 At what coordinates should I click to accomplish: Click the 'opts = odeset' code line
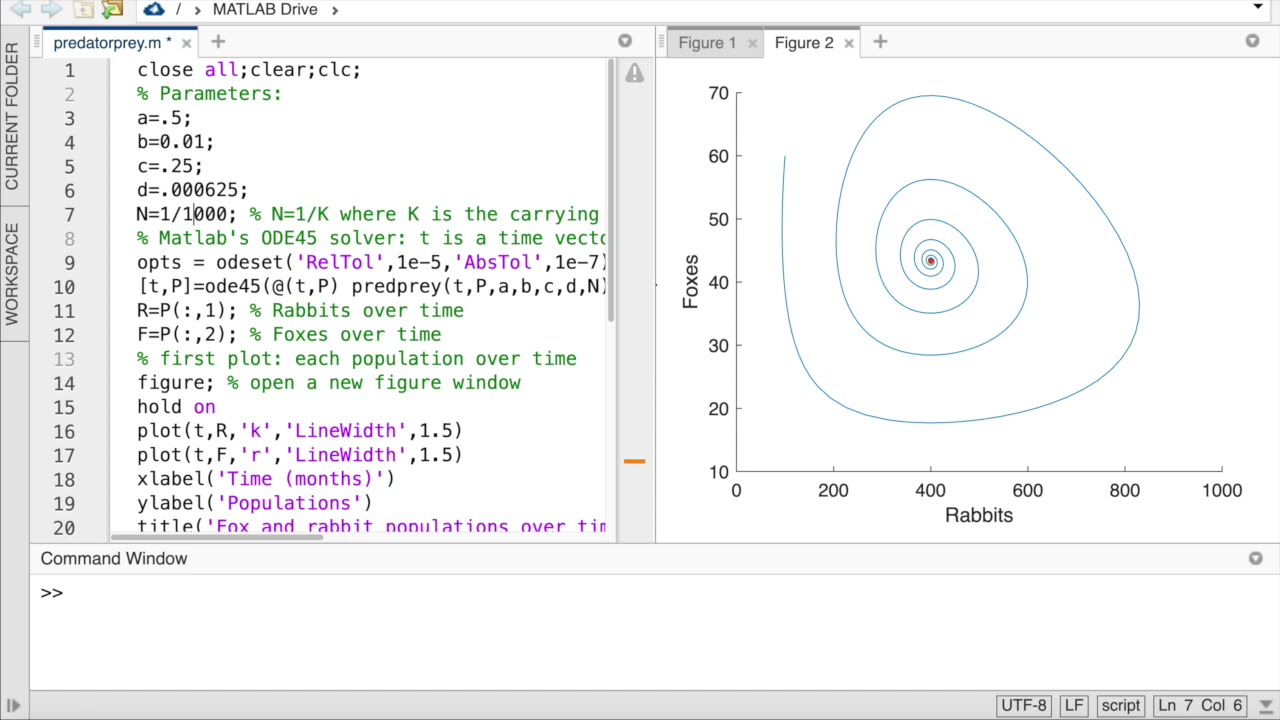click(372, 262)
